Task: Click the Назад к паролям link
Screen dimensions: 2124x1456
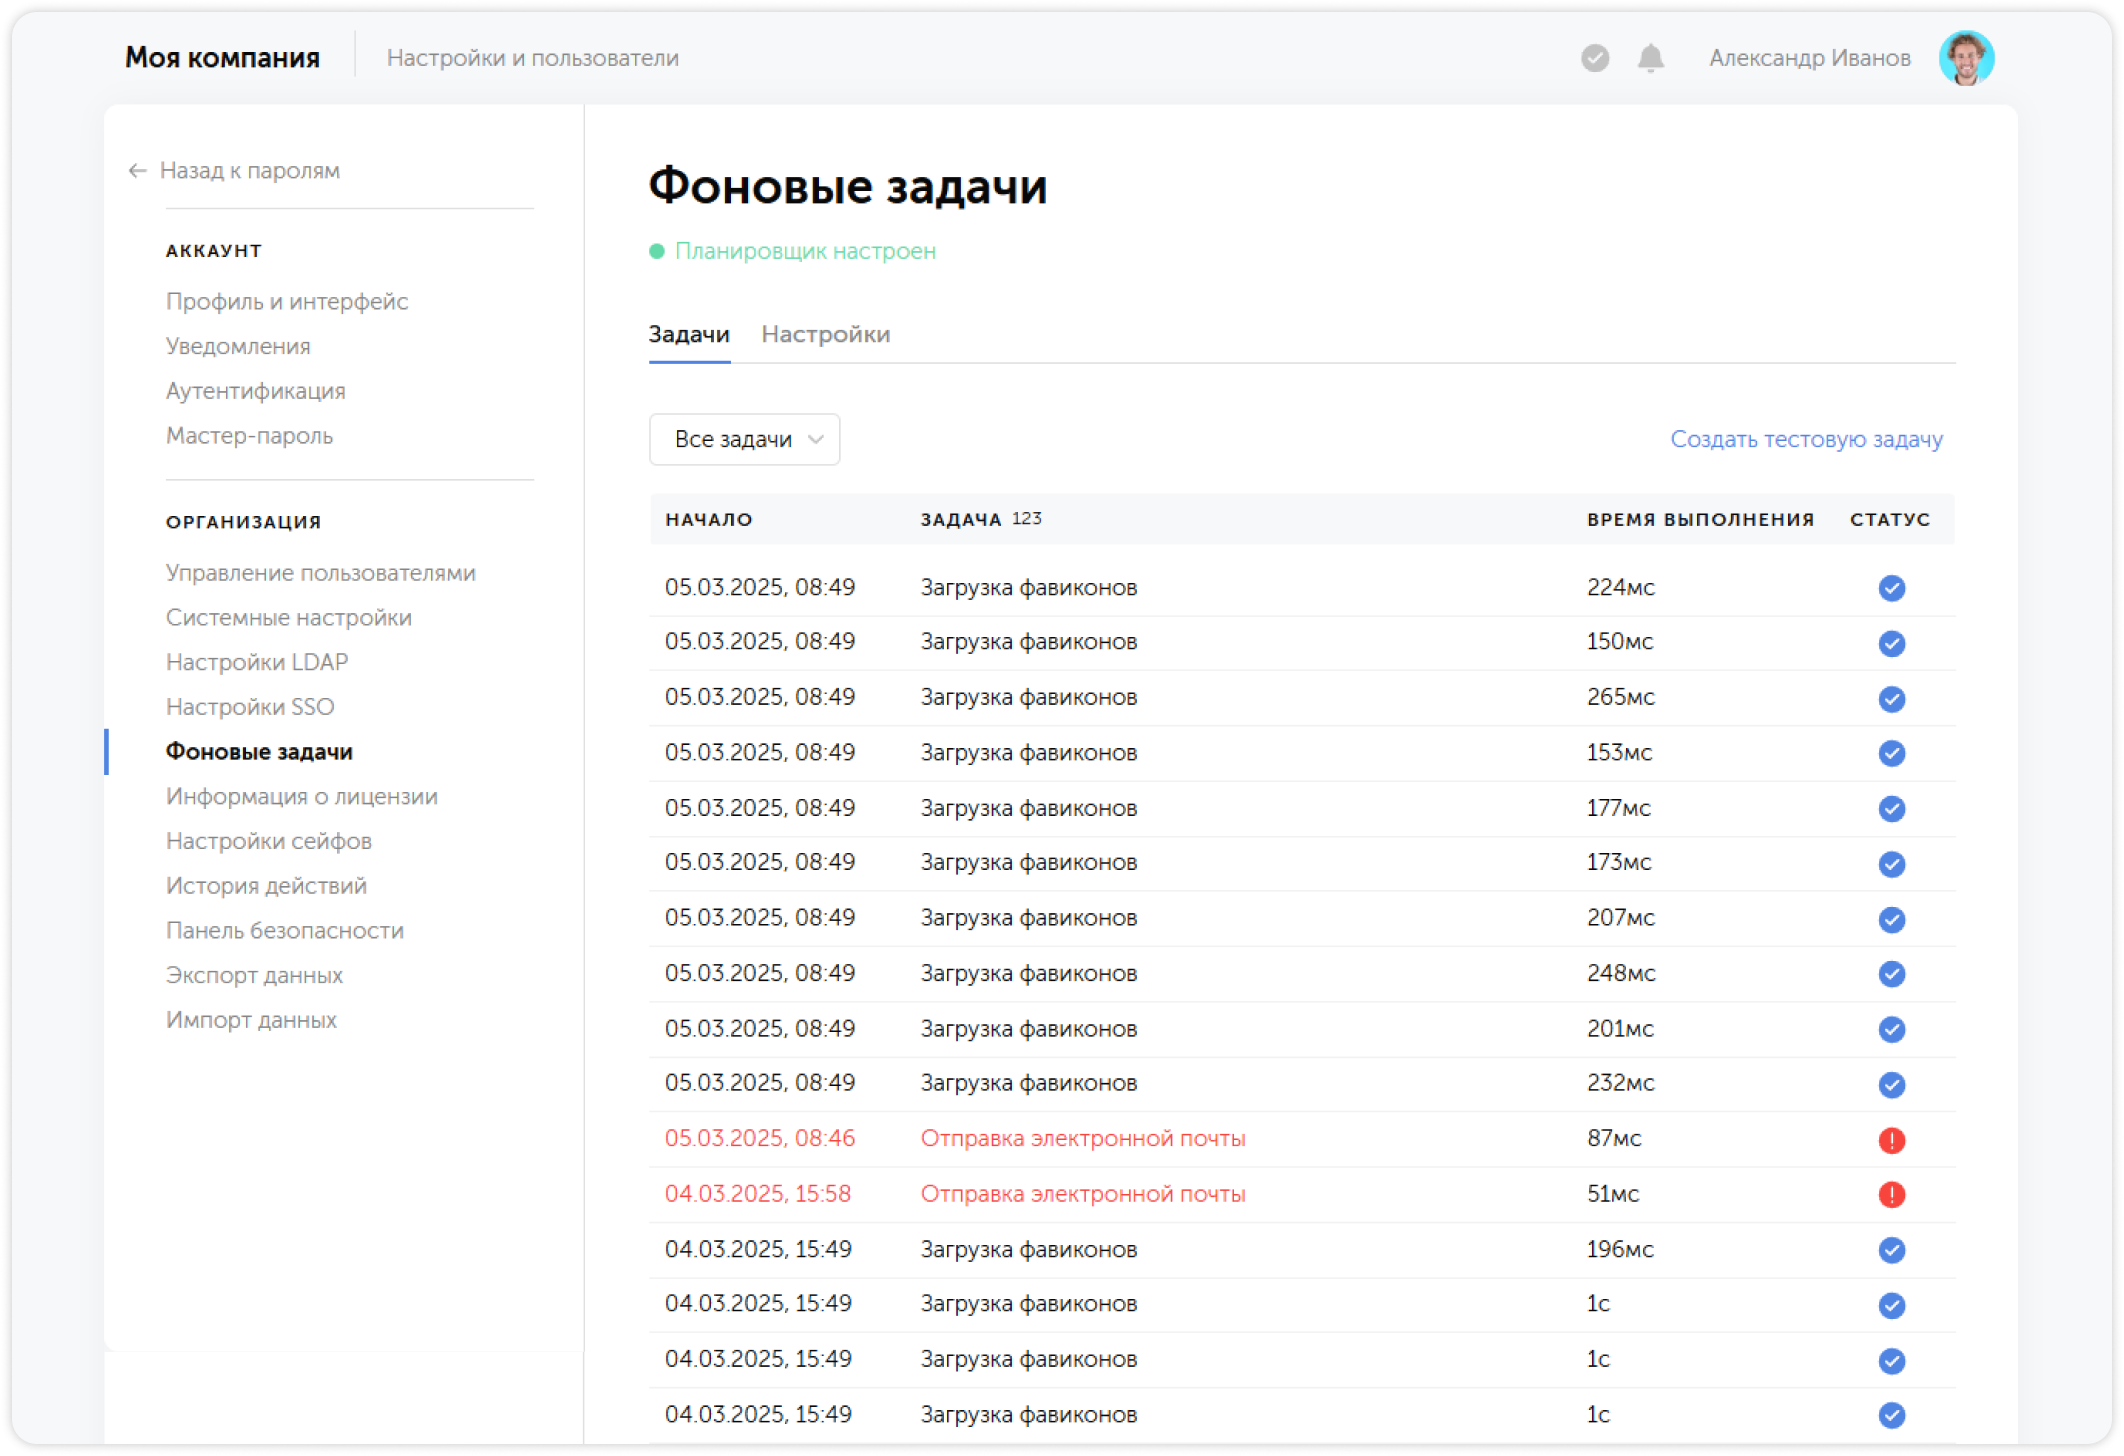Action: point(248,171)
